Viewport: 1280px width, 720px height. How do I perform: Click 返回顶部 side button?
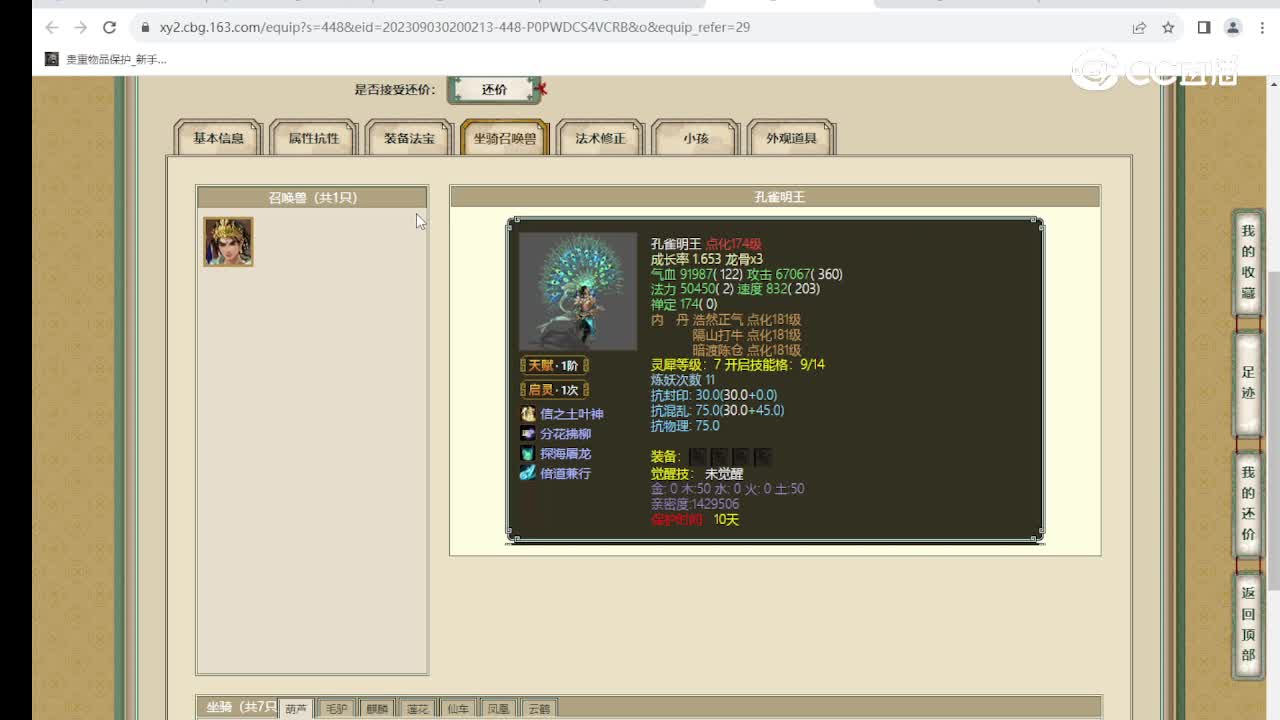tap(1248, 624)
